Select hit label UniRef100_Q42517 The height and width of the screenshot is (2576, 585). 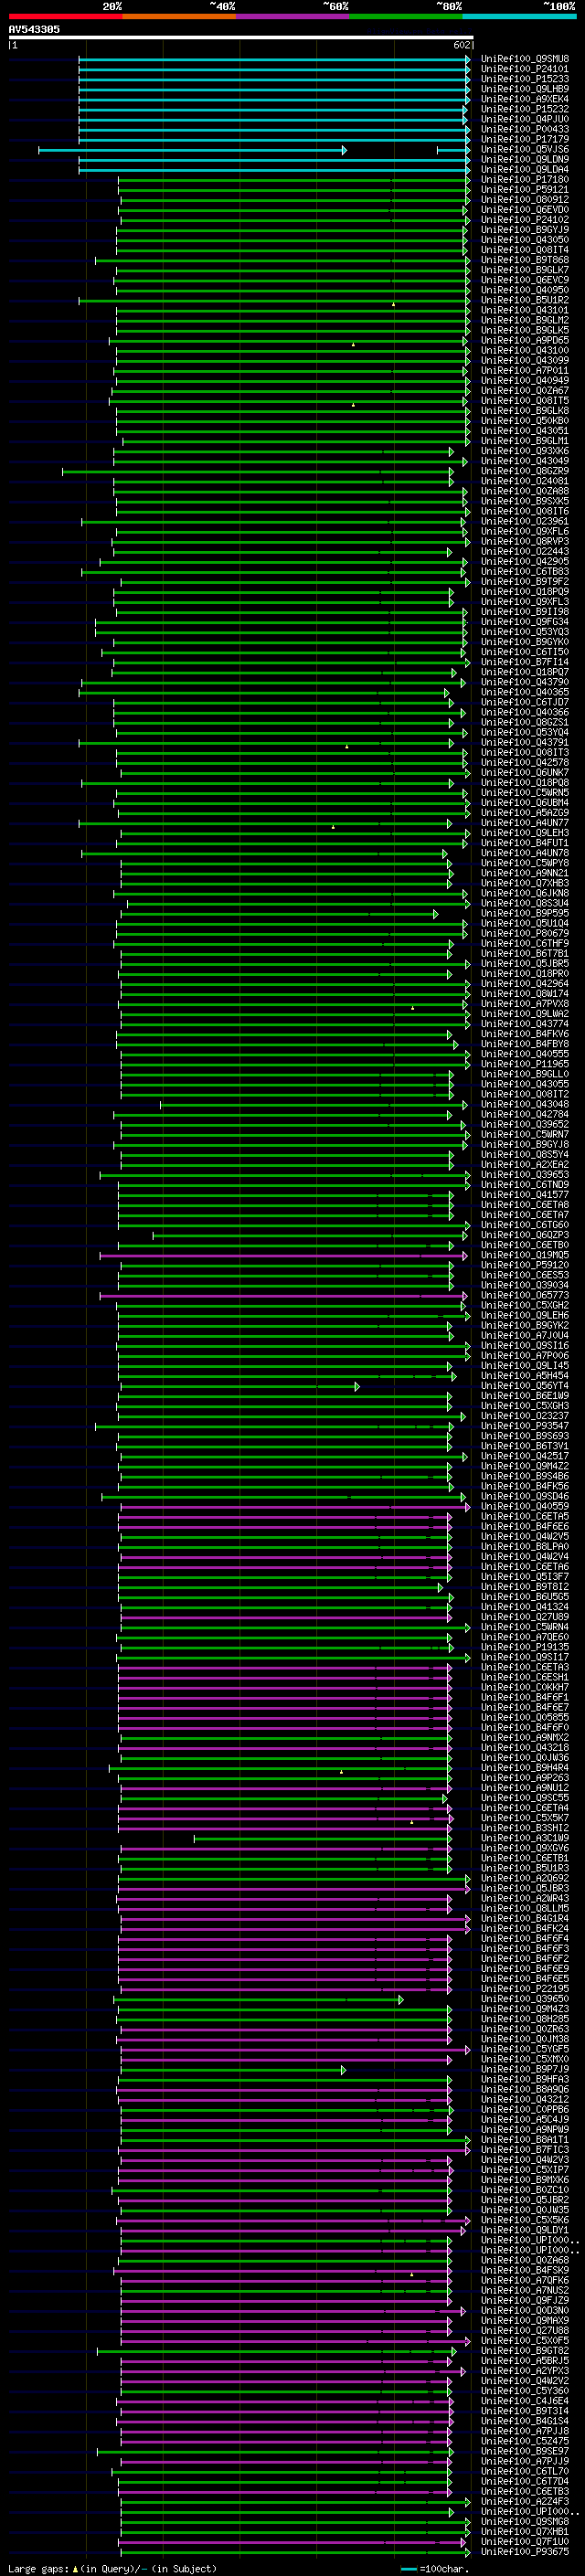(x=524, y=1455)
